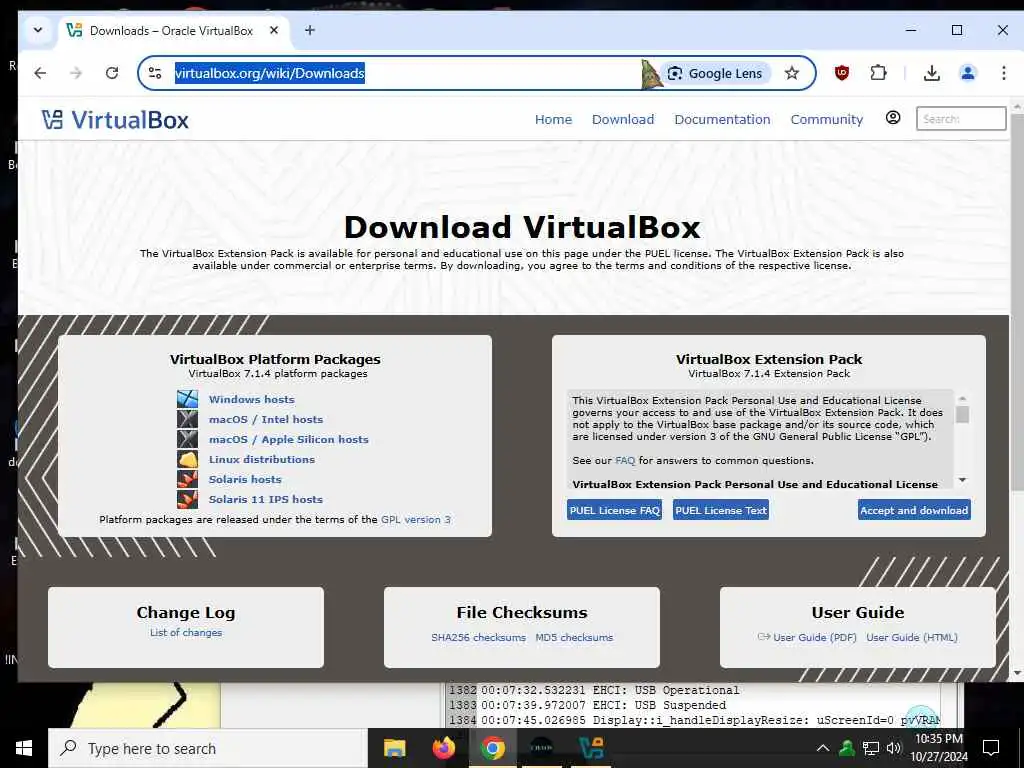The height and width of the screenshot is (768, 1024).
Task: Open the network icon in the tray
Action: (x=871, y=748)
